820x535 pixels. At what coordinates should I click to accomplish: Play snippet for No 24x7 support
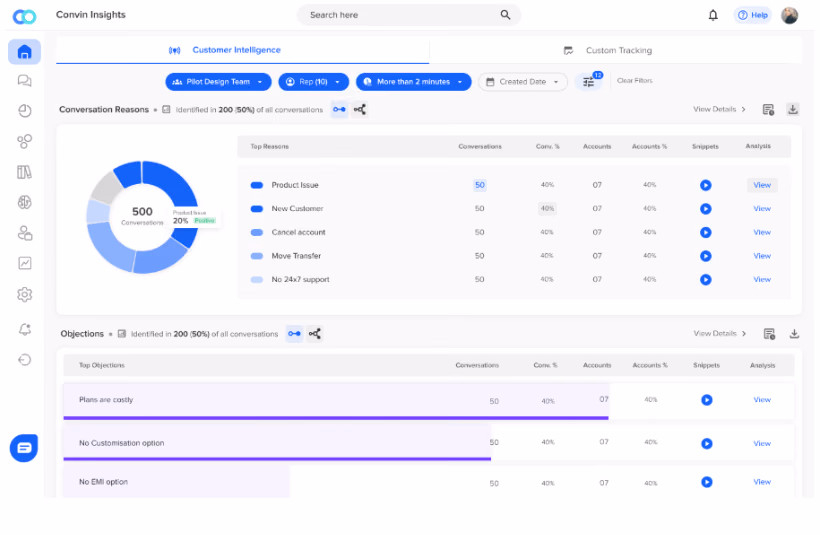705,279
